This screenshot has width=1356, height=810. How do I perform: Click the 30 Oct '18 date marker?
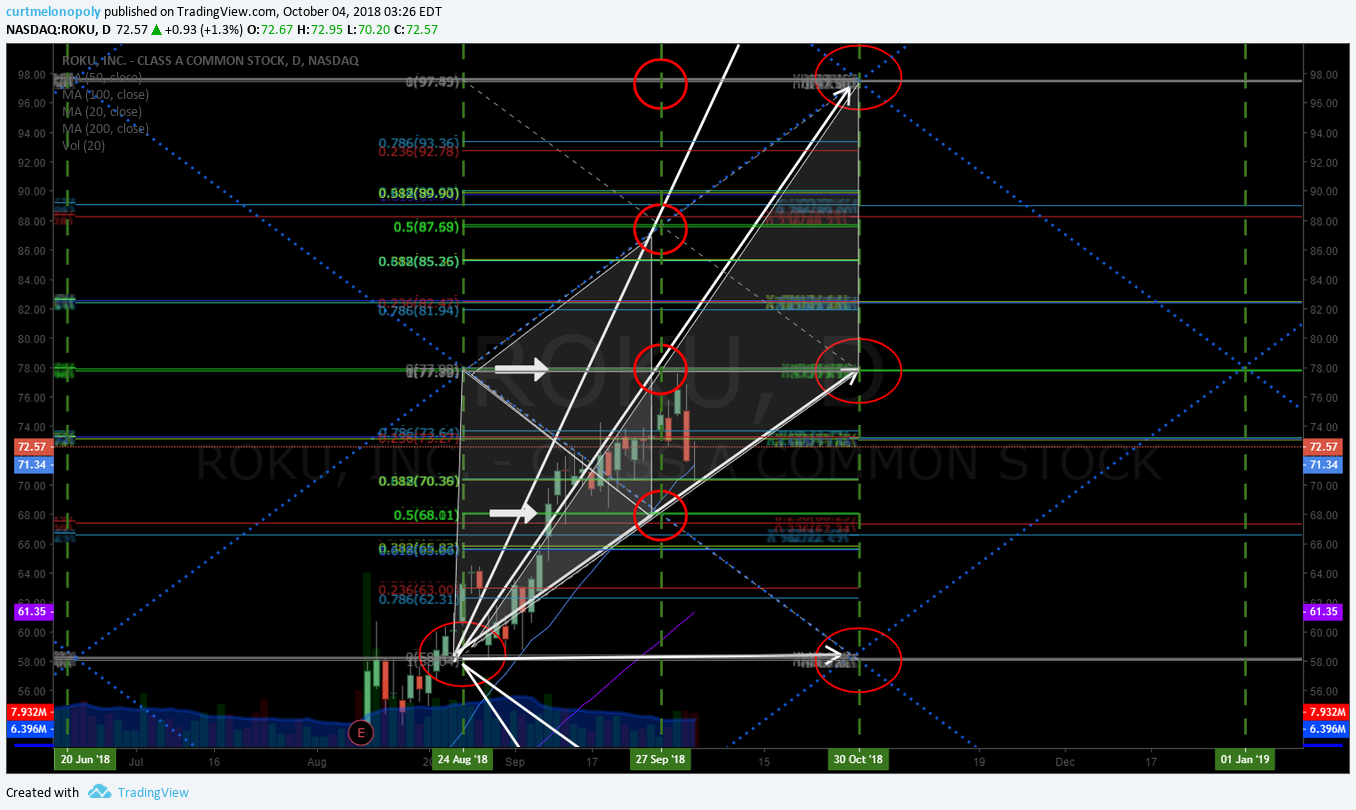click(859, 760)
